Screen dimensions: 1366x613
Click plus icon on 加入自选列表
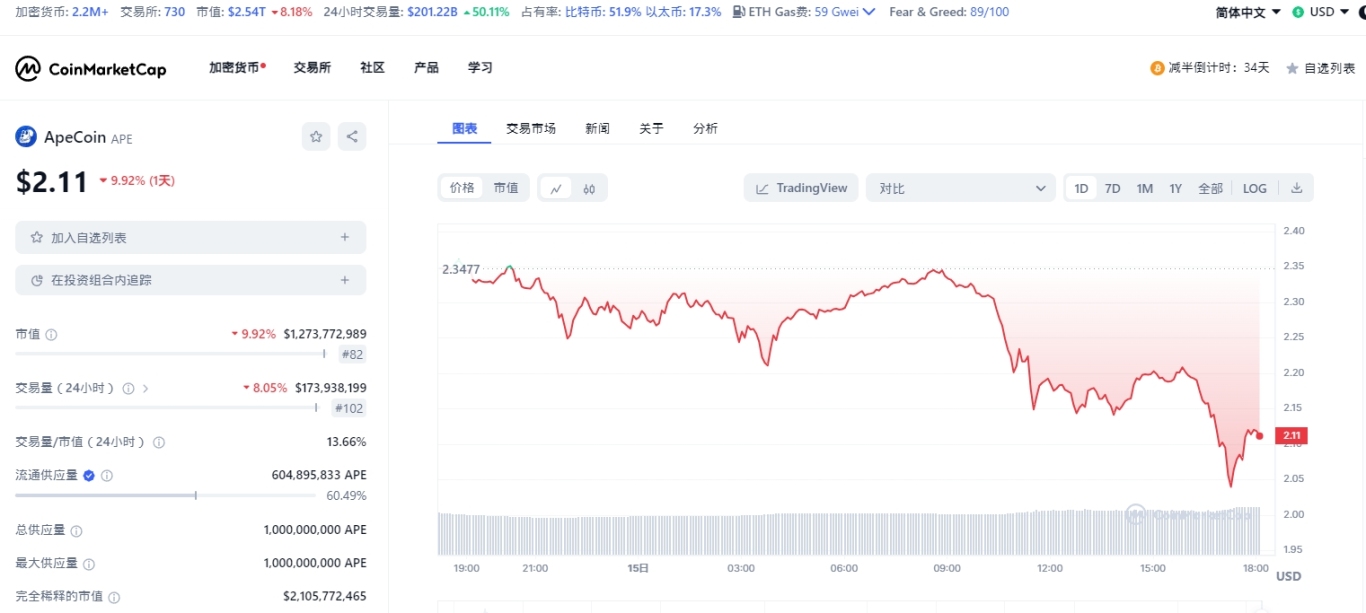pos(345,238)
